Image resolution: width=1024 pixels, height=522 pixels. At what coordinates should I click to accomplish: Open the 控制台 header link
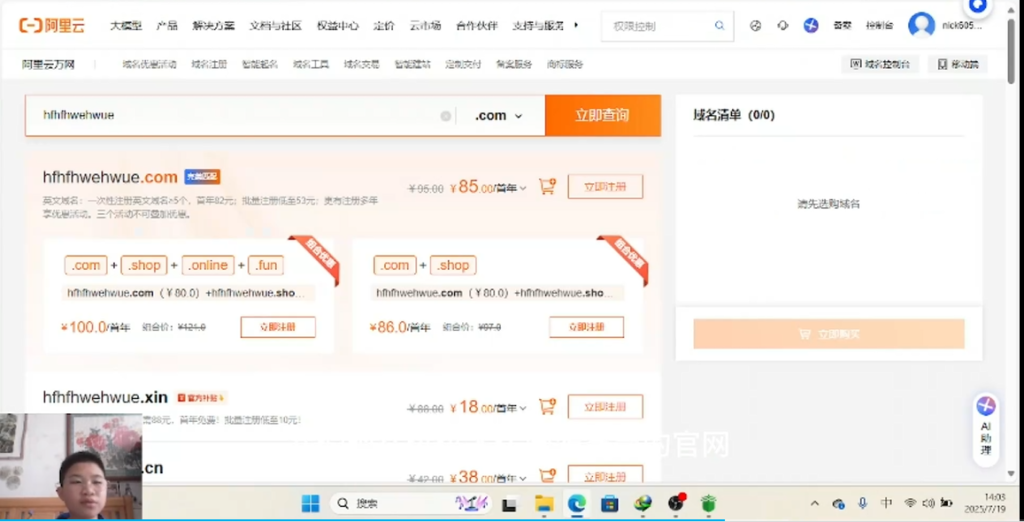pyautogui.click(x=879, y=26)
